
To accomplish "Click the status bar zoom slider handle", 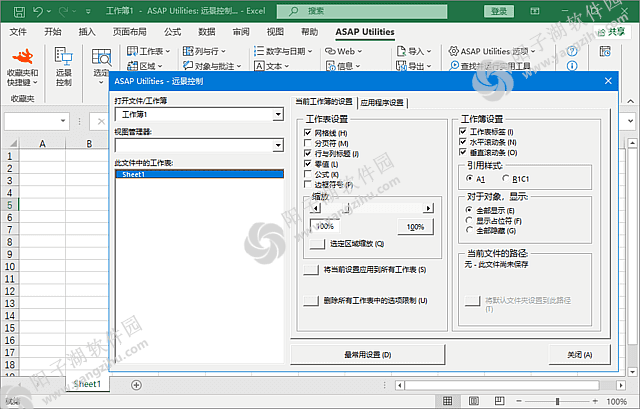I will pos(558,401).
